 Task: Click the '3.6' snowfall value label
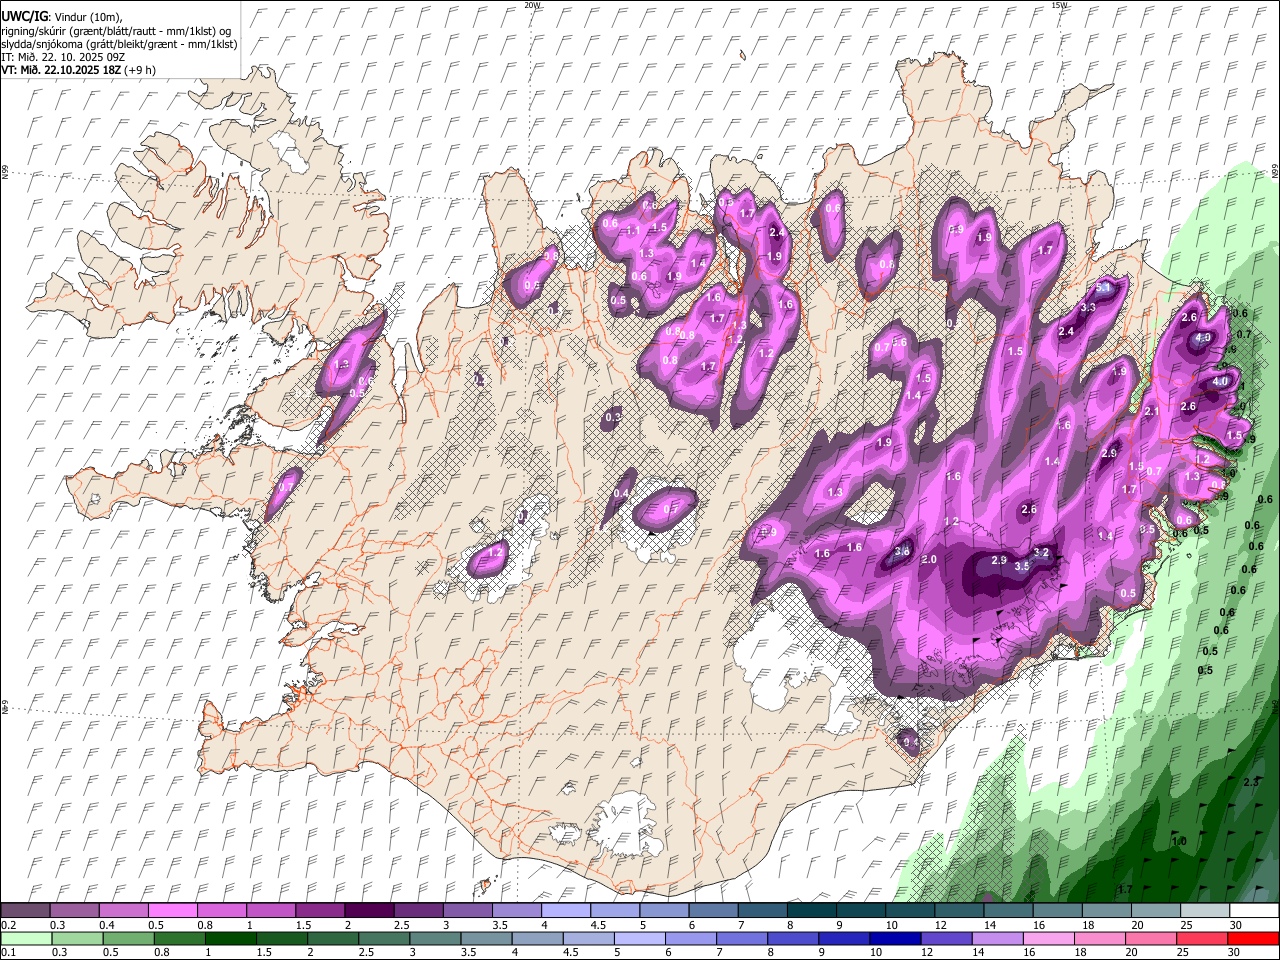[902, 551]
